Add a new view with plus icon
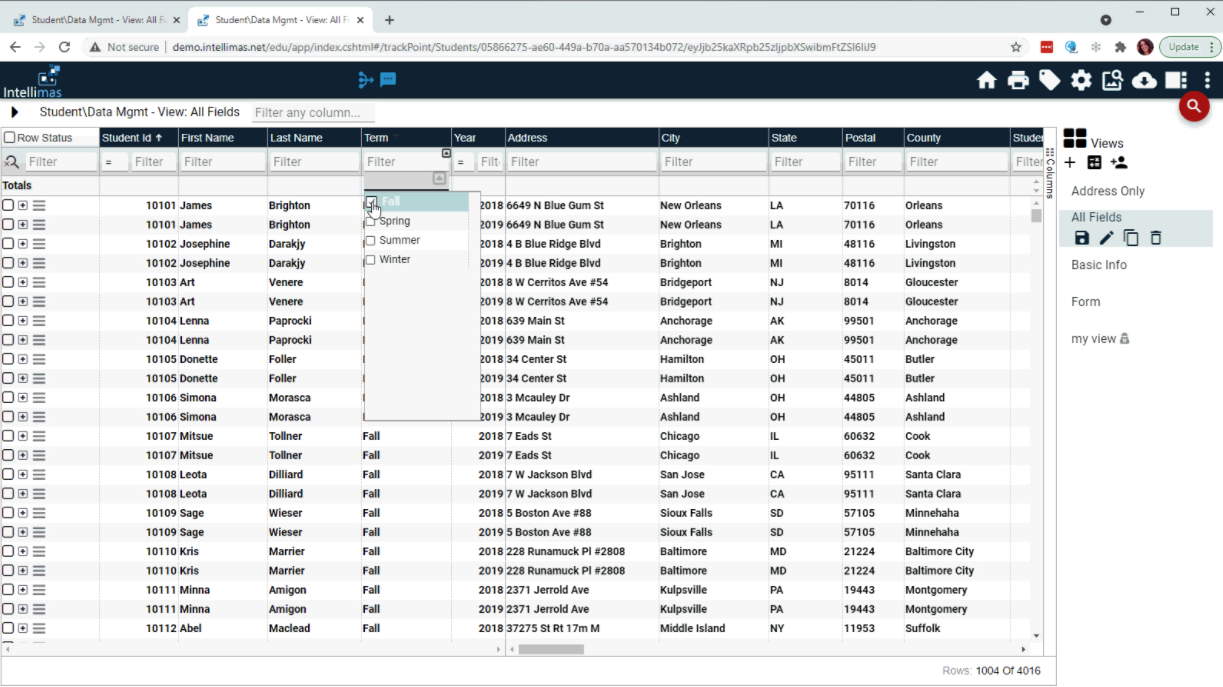The width and height of the screenshot is (1223, 687). (x=1070, y=162)
